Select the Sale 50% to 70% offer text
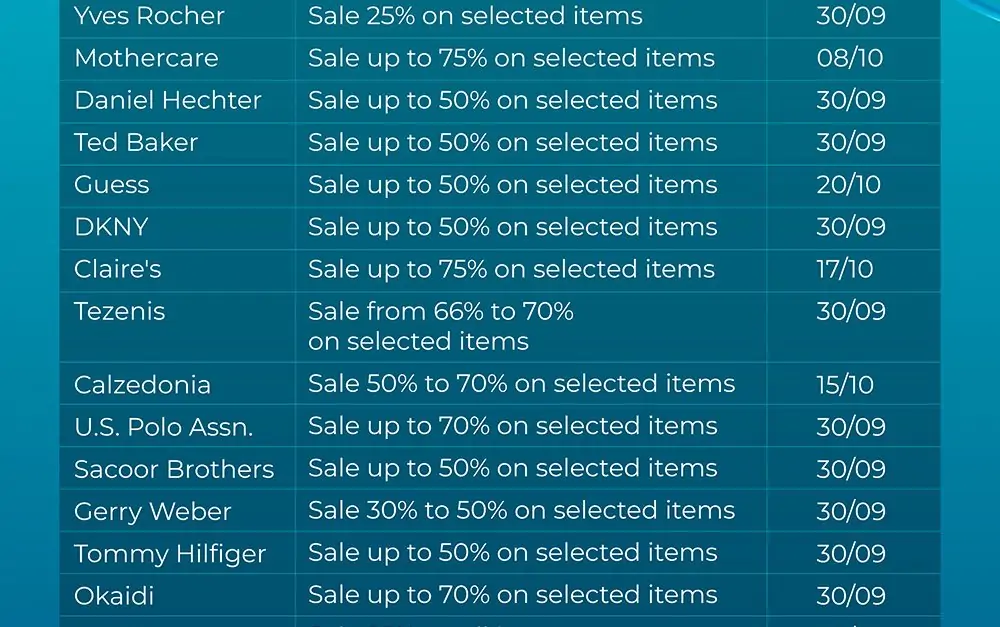 pos(522,383)
